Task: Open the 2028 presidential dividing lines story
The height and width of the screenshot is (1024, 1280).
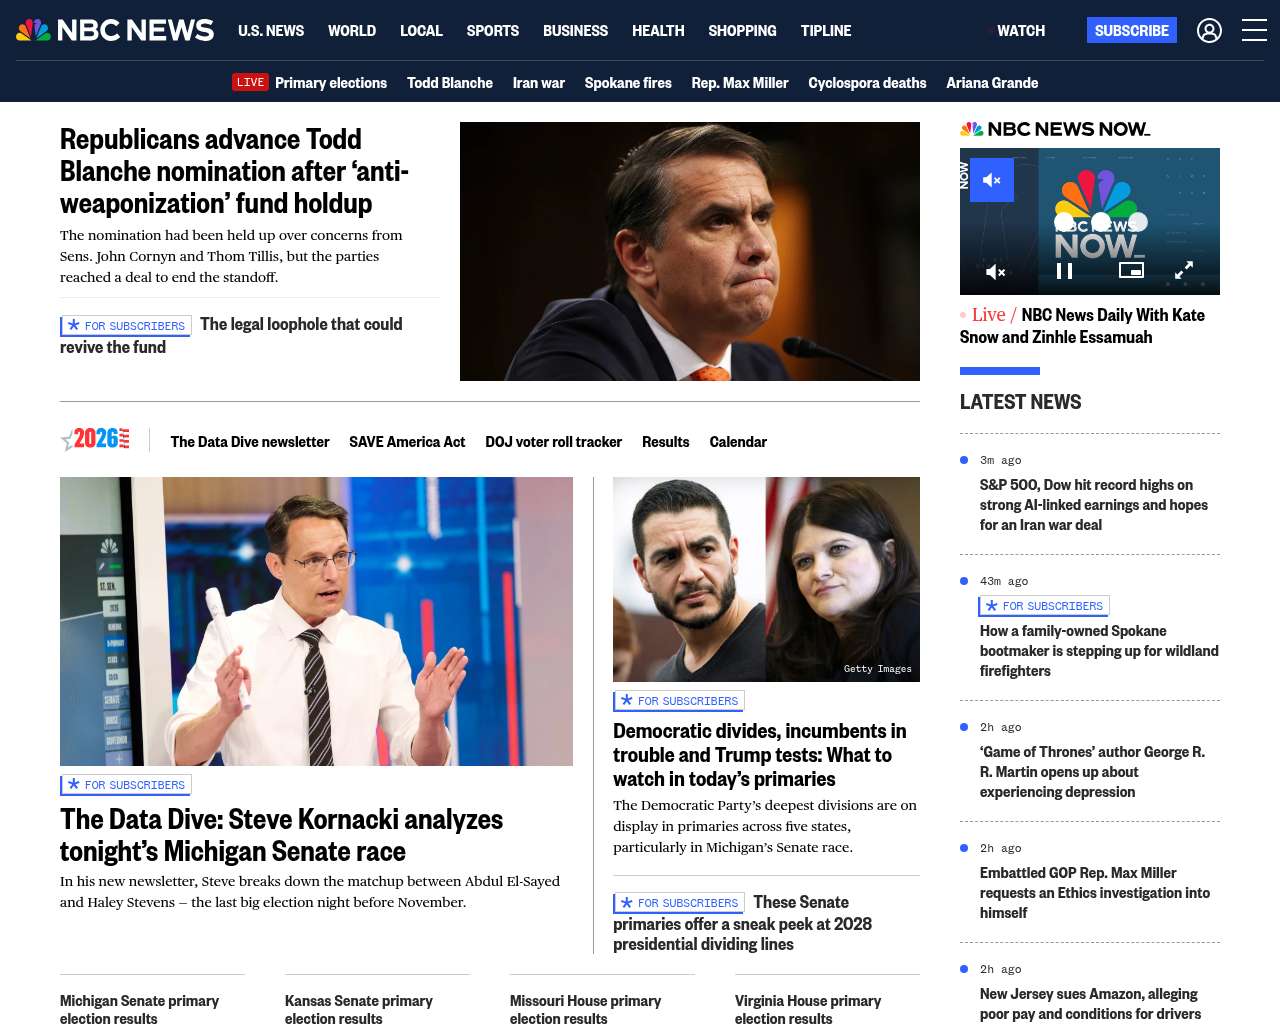Action: pos(742,923)
